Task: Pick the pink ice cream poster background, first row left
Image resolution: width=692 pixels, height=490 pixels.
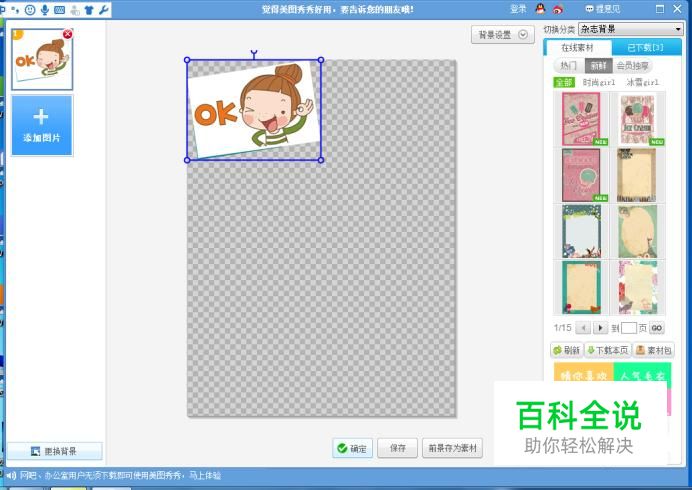Action: point(581,119)
